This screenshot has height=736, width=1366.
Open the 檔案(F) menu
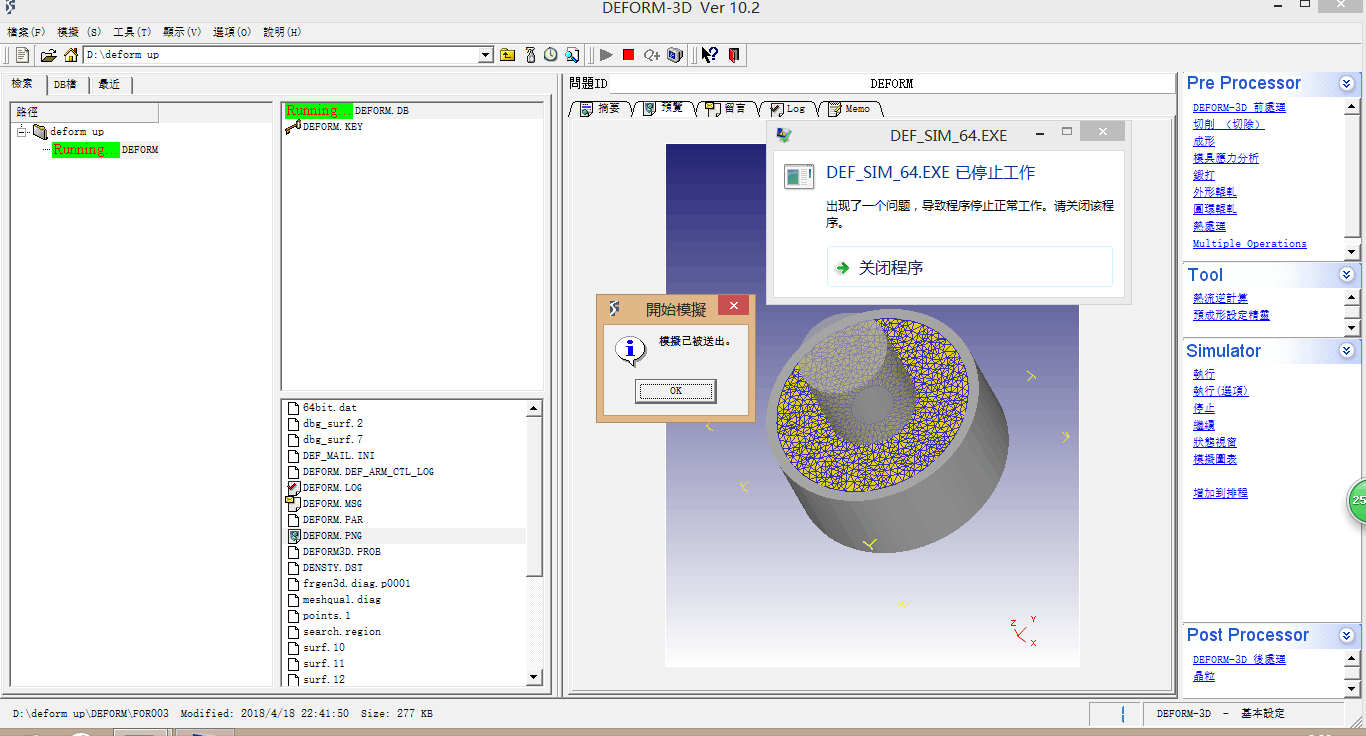26,32
